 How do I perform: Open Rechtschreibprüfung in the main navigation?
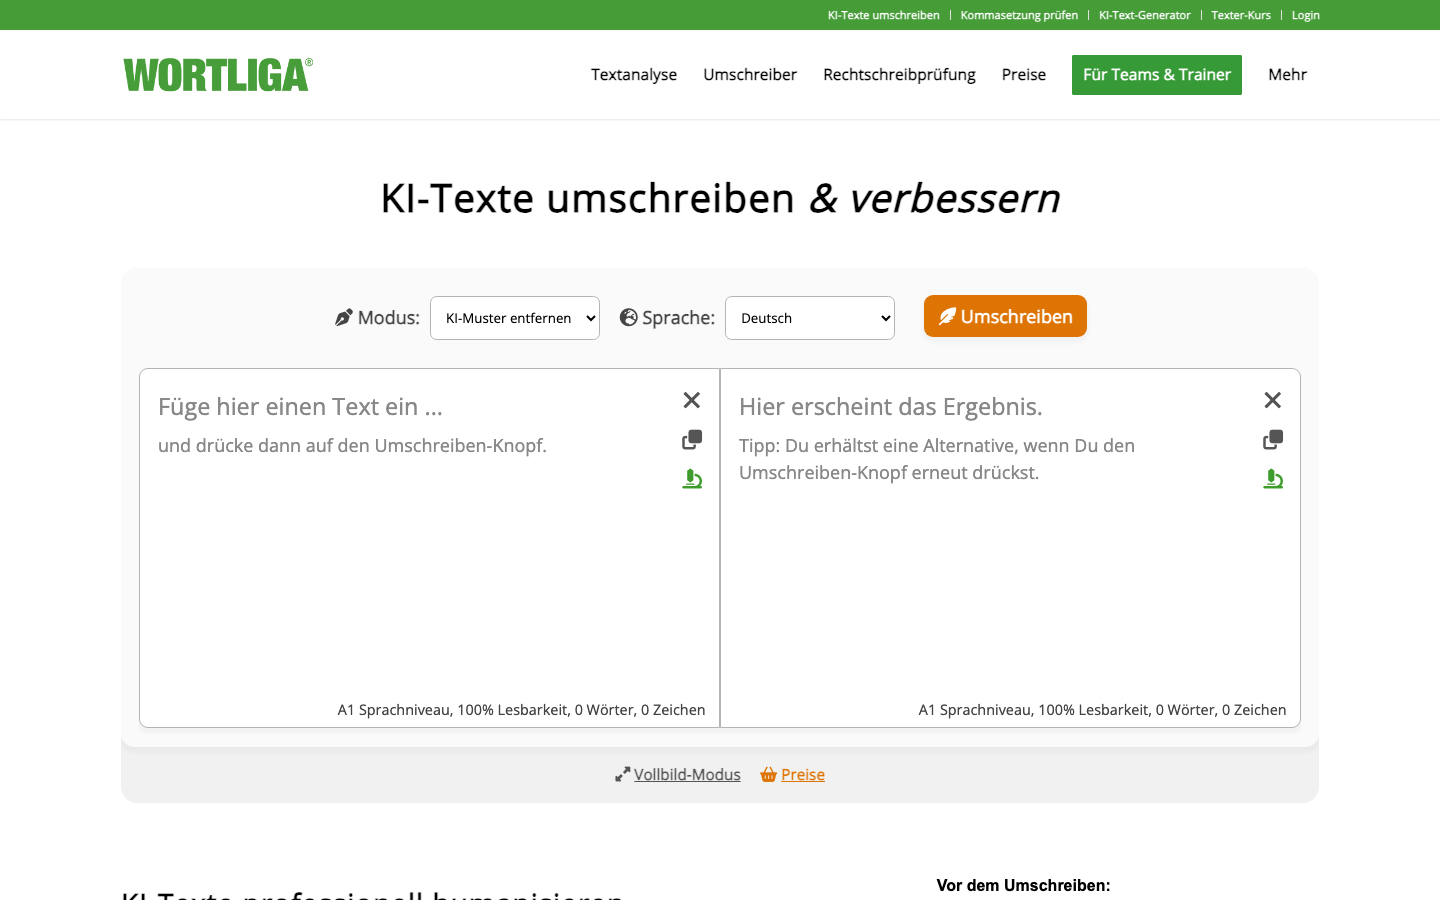(x=899, y=75)
